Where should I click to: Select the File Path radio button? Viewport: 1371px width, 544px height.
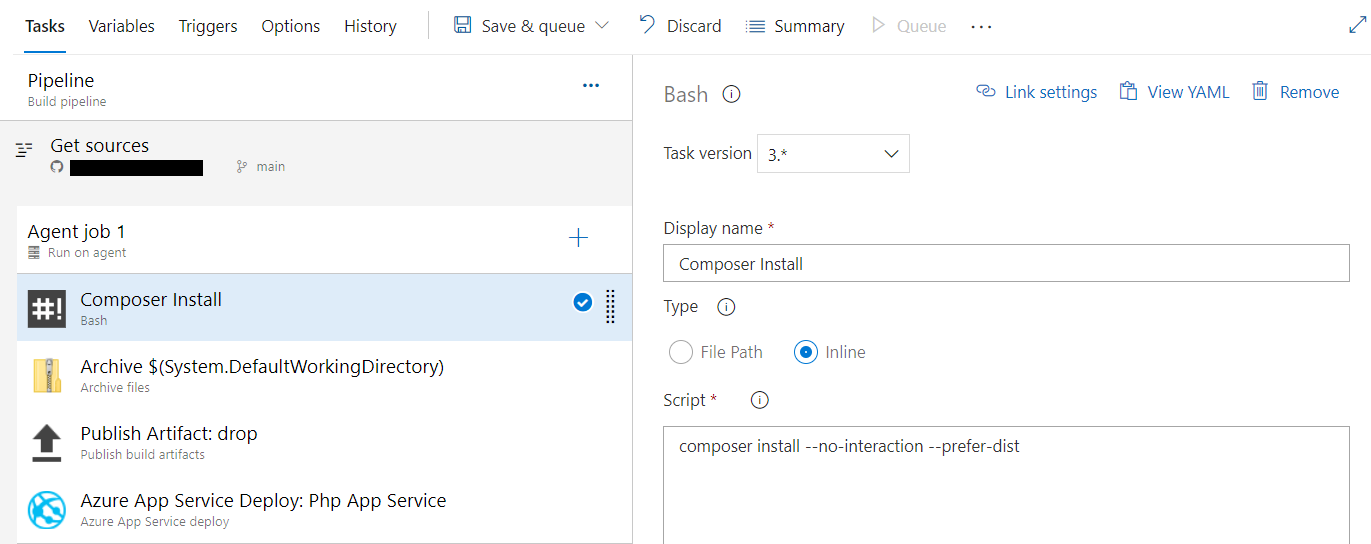pos(681,352)
